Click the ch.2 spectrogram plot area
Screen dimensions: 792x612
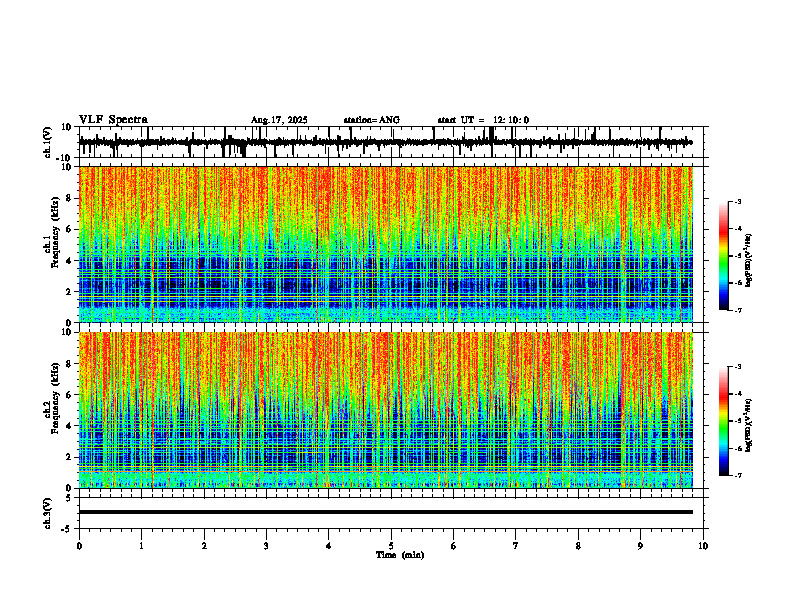(386, 410)
